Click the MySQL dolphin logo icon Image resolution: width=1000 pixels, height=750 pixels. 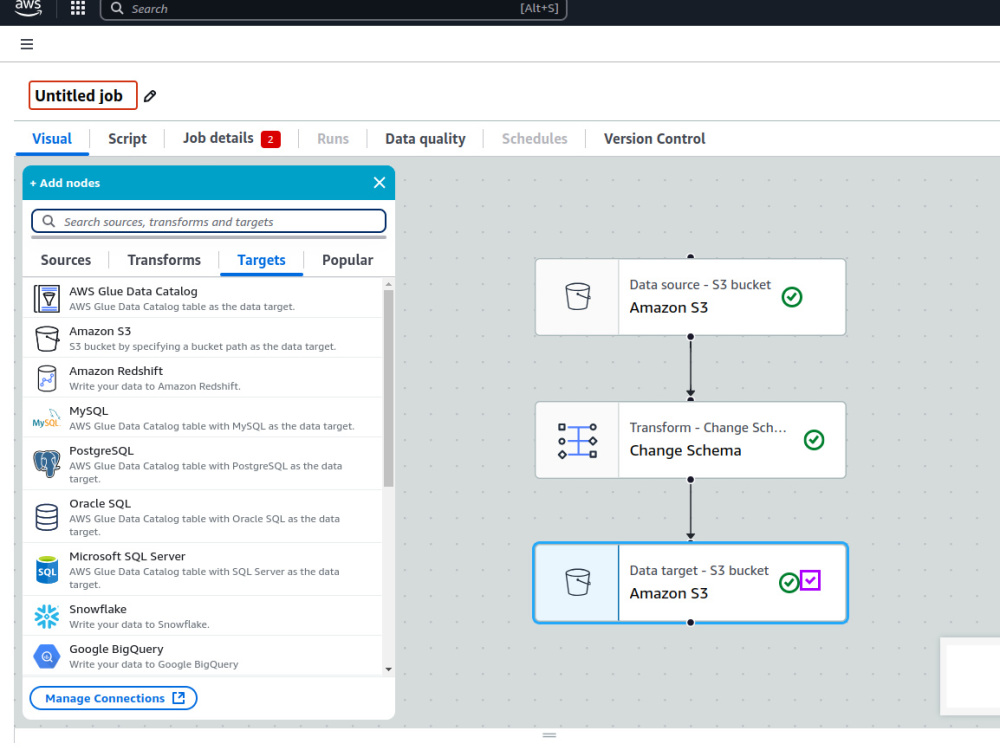47,418
